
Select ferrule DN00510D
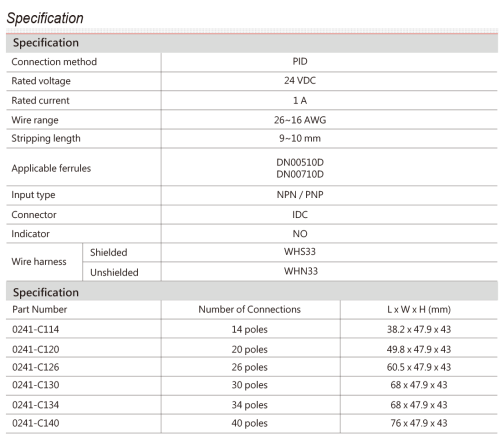pyautogui.click(x=300, y=162)
